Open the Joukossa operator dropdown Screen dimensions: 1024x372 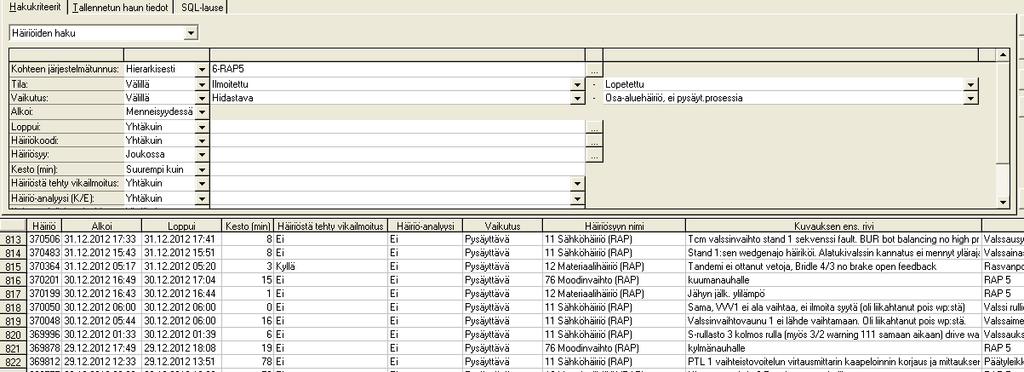(x=201, y=155)
